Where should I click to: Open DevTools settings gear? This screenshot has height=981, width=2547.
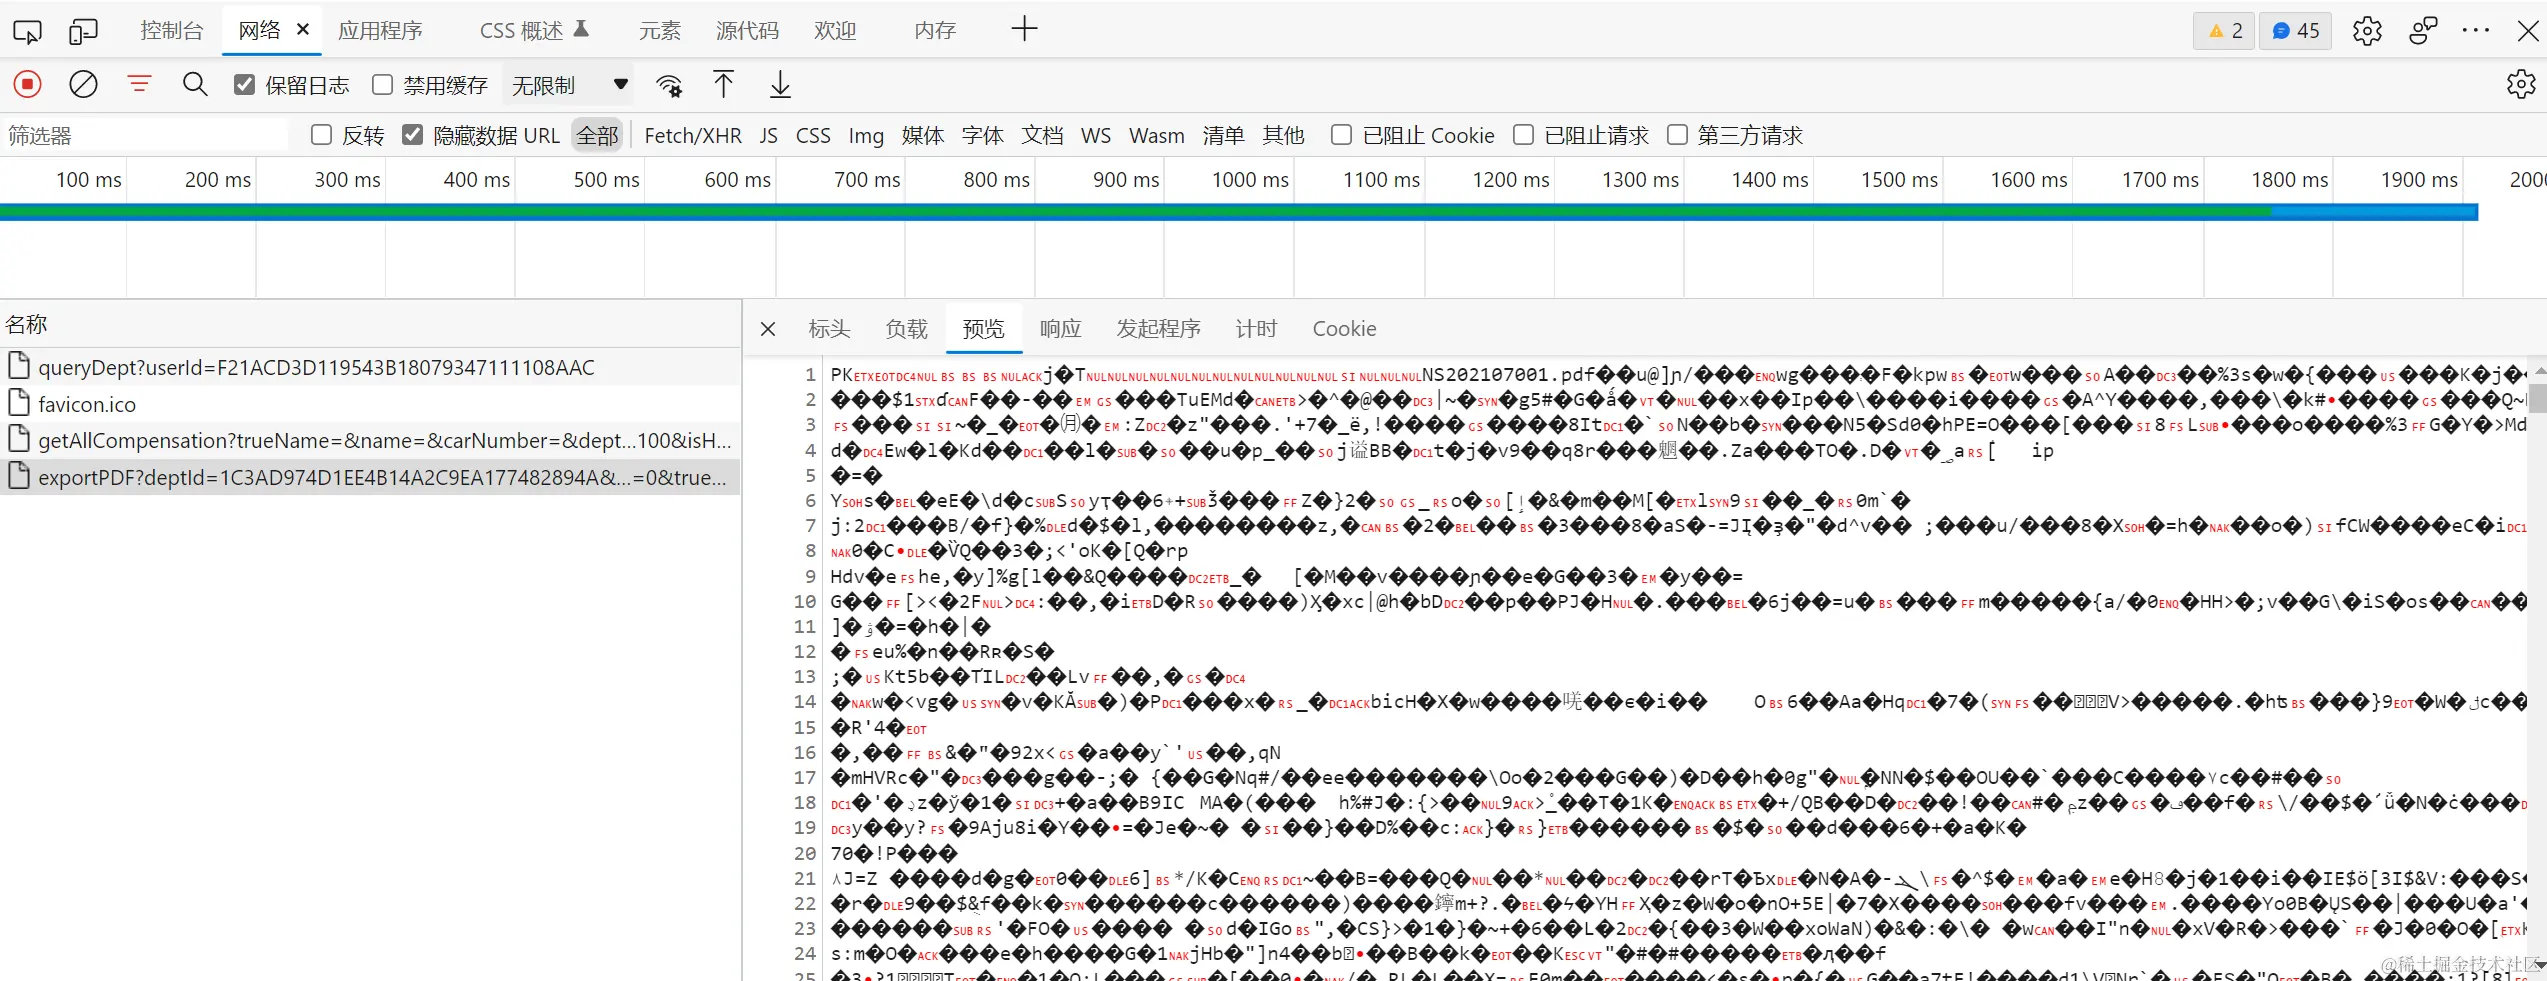(2367, 31)
